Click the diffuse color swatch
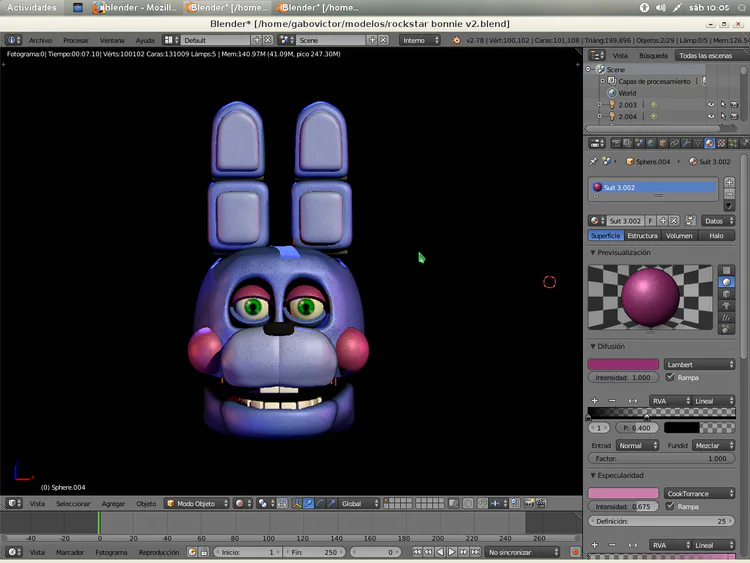The image size is (750, 563). tap(623, 364)
